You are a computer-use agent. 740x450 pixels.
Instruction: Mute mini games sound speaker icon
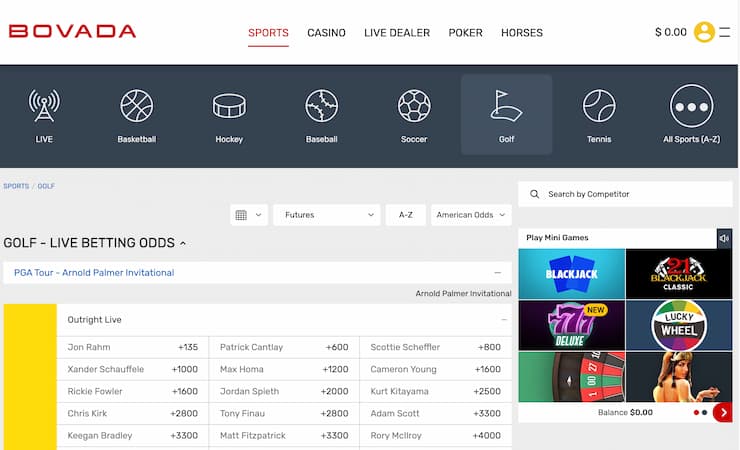click(724, 238)
